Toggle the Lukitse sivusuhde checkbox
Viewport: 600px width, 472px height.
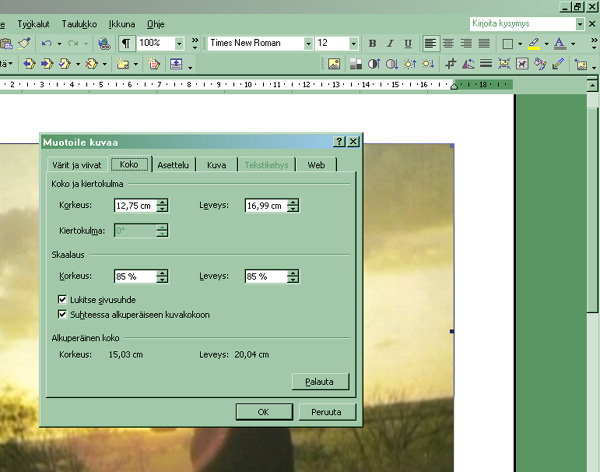(x=63, y=299)
